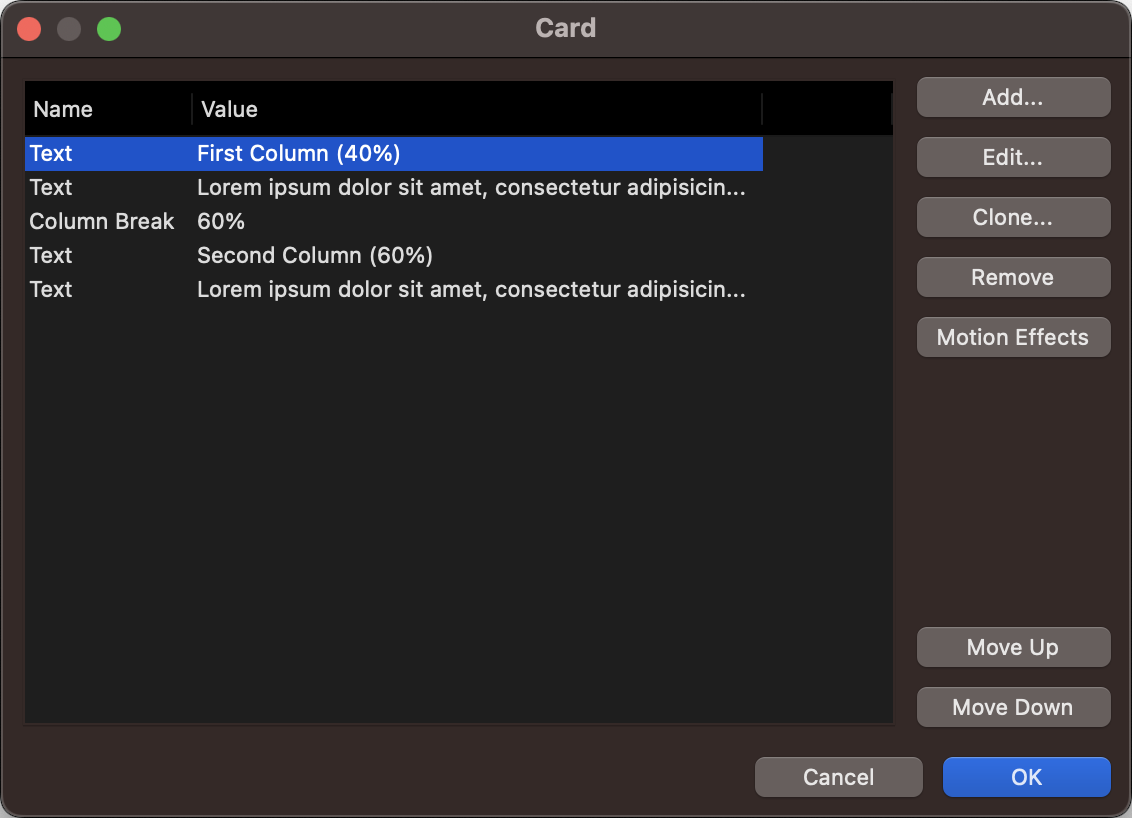Click the Add... button

[1013, 97]
